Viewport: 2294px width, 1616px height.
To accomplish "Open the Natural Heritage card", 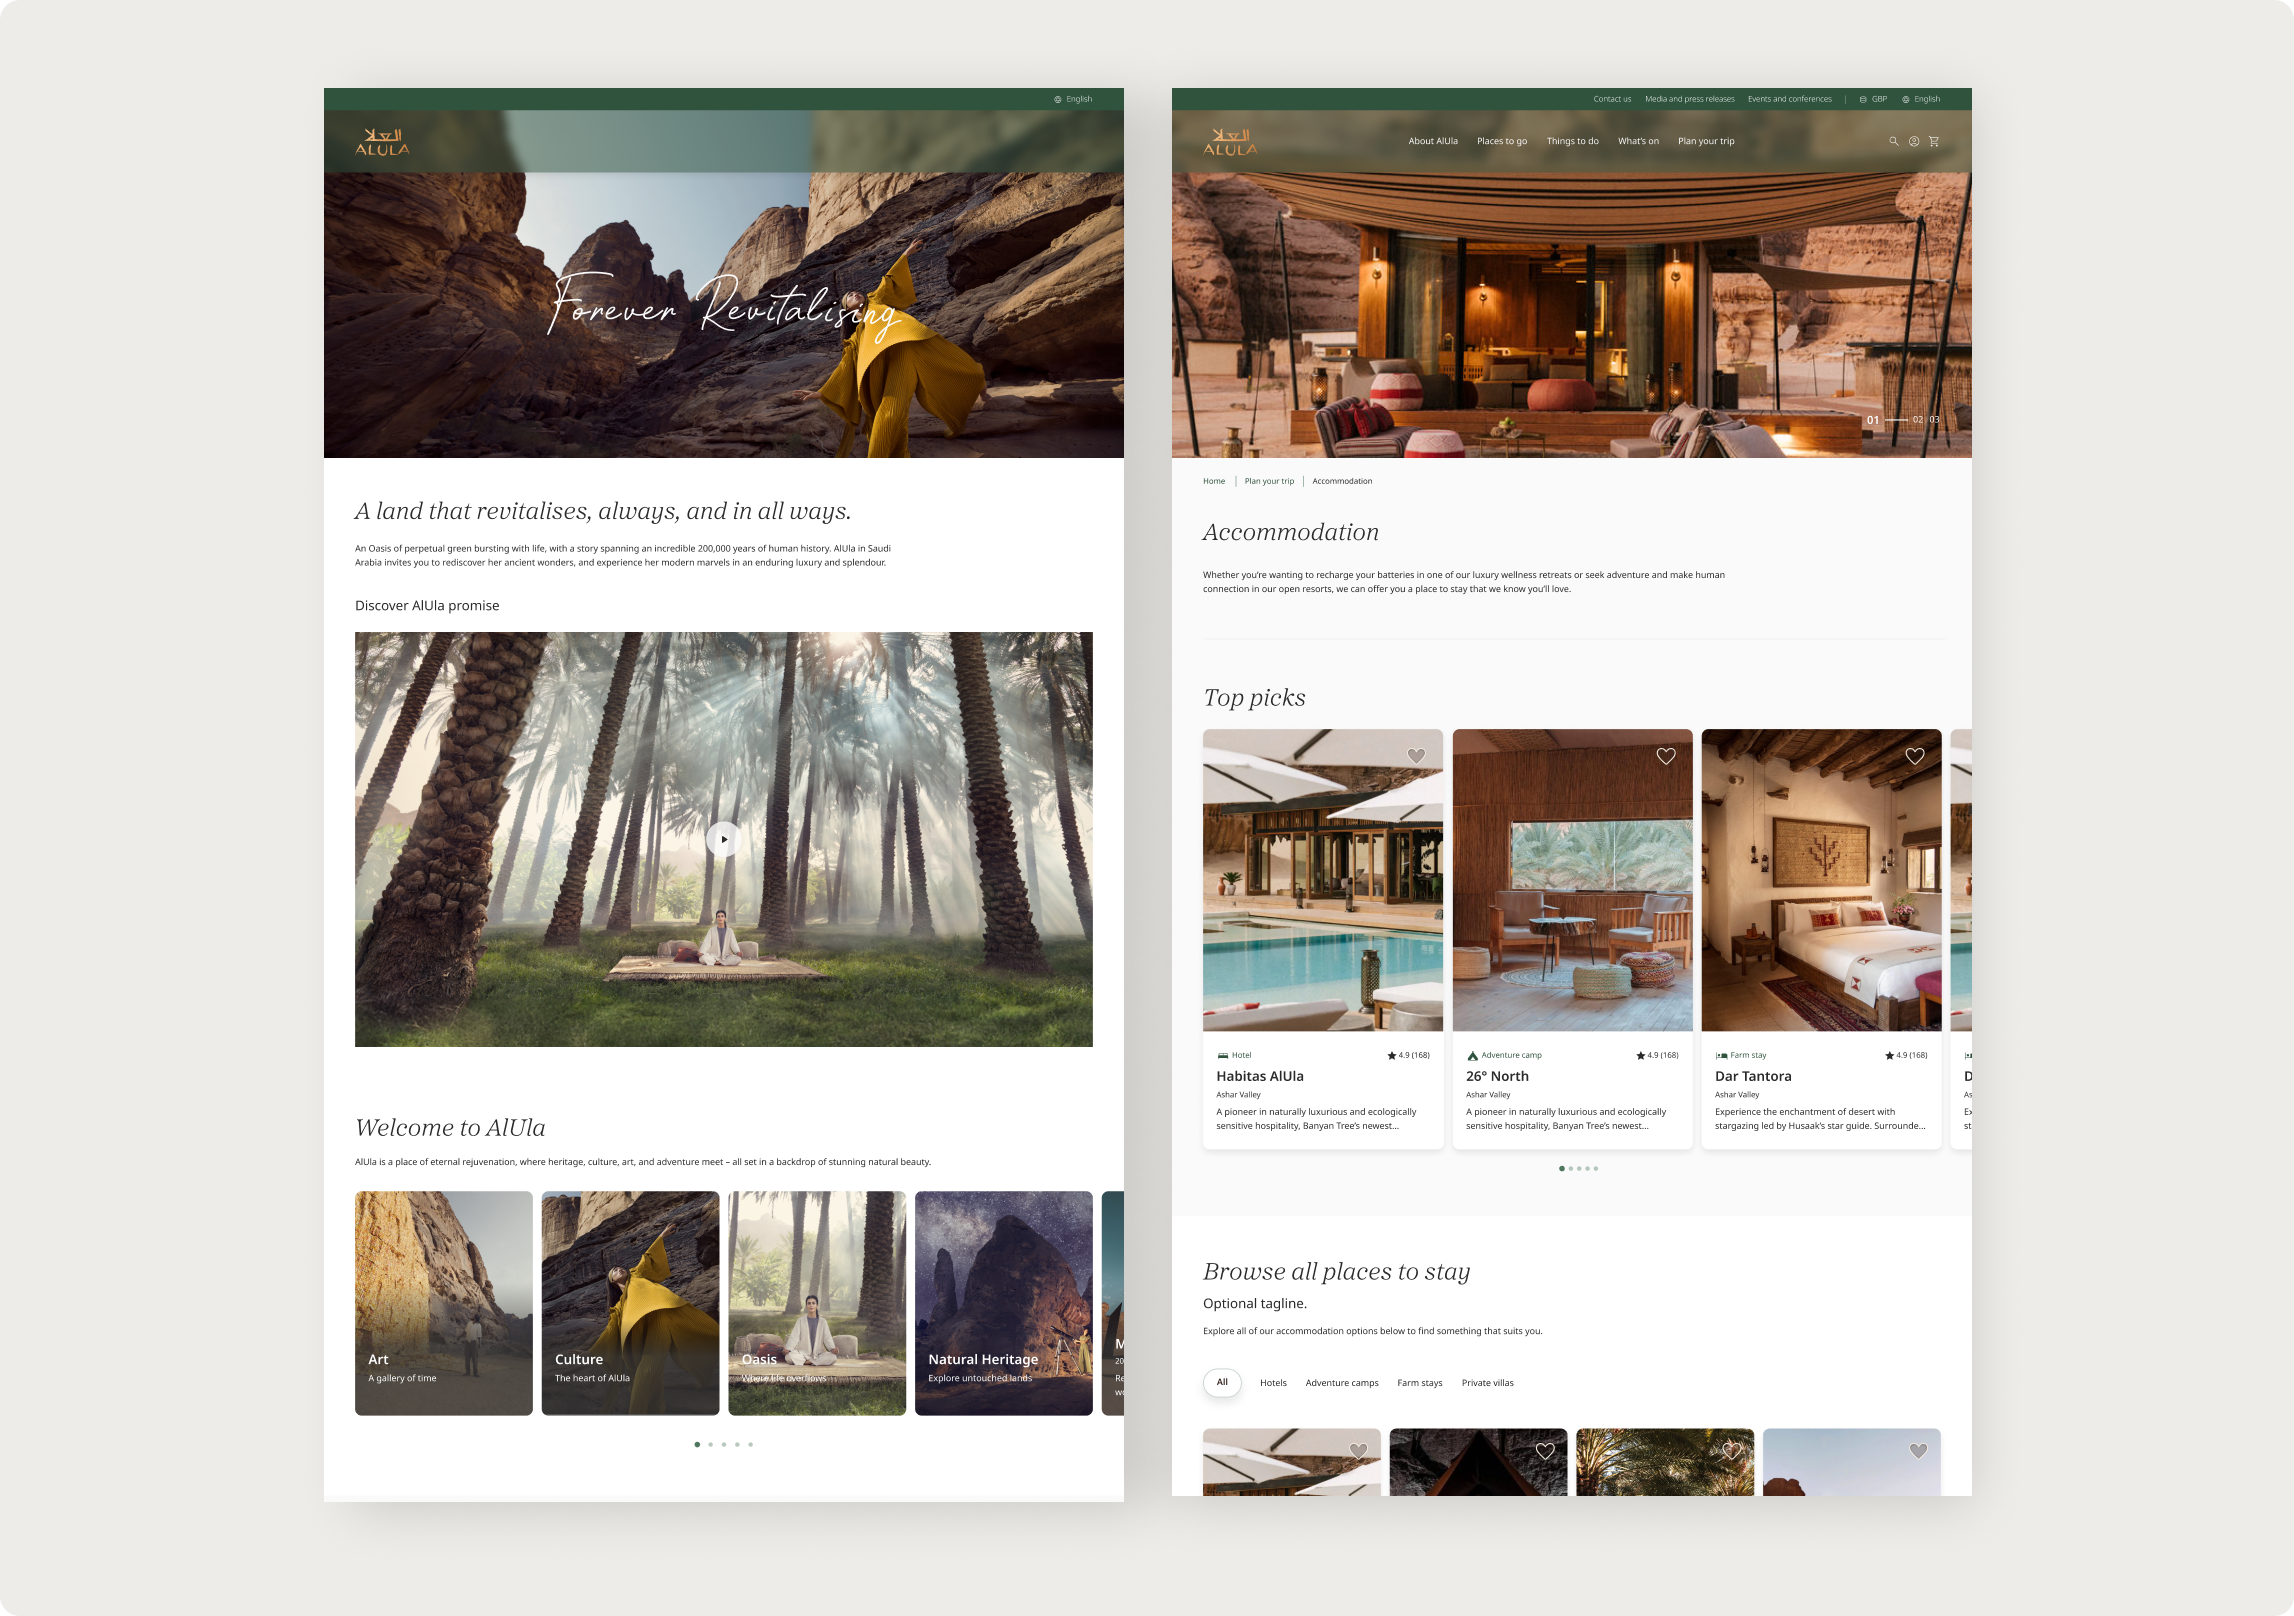I will coord(1003,1302).
